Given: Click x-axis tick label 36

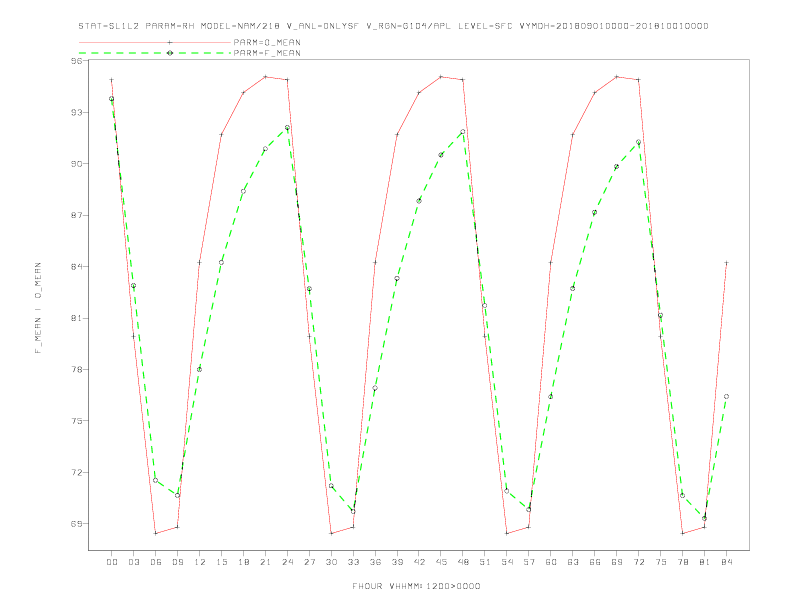Looking at the screenshot, I should coord(375,562).
